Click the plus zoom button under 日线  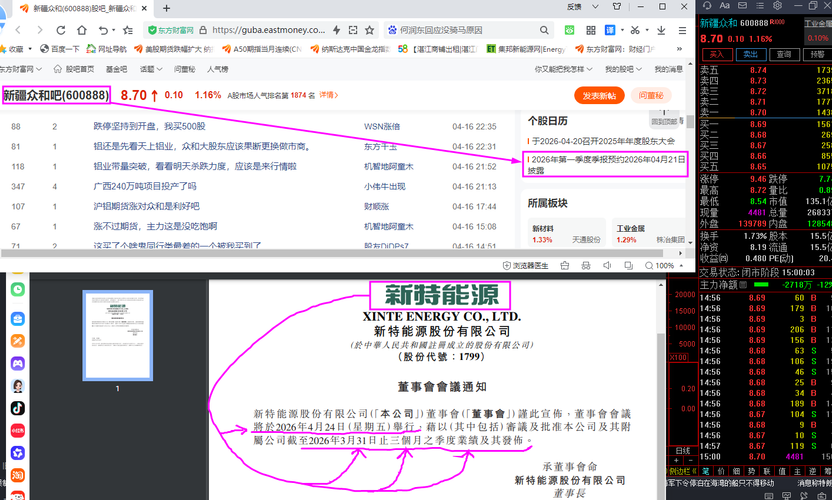677,460
